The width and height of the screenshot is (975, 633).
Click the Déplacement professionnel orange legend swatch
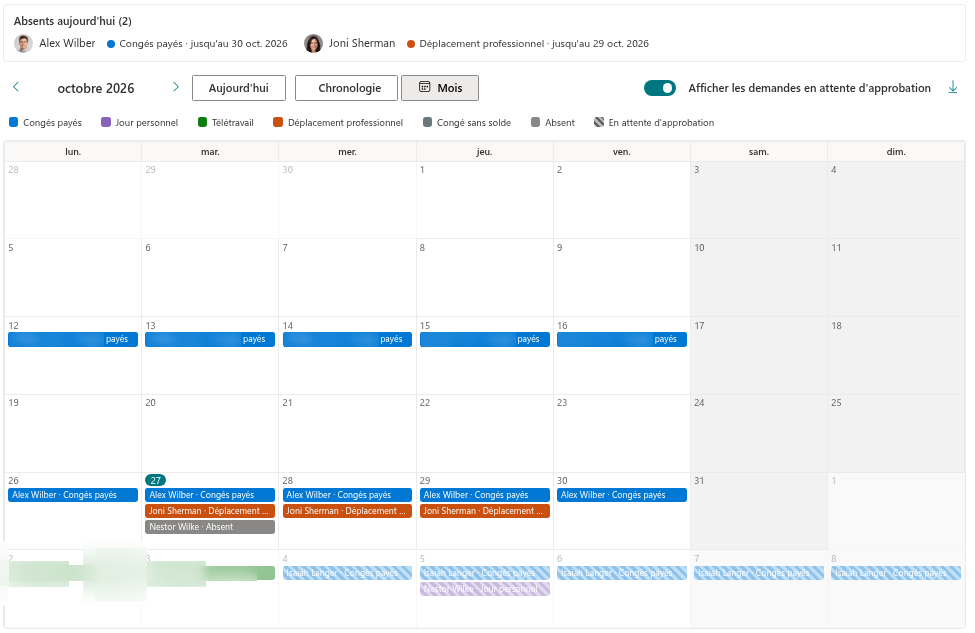click(x=278, y=122)
